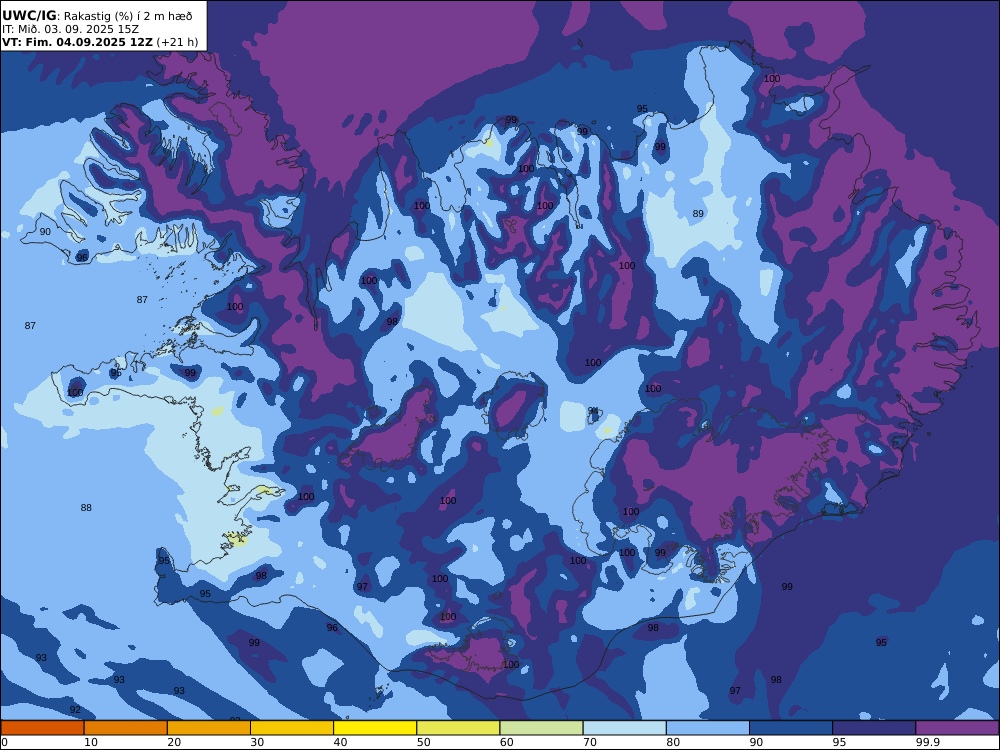Image resolution: width=1000 pixels, height=750 pixels.
Task: Select the red-orange 0–10 legend swatch
Action: pyautogui.click(x=42, y=728)
